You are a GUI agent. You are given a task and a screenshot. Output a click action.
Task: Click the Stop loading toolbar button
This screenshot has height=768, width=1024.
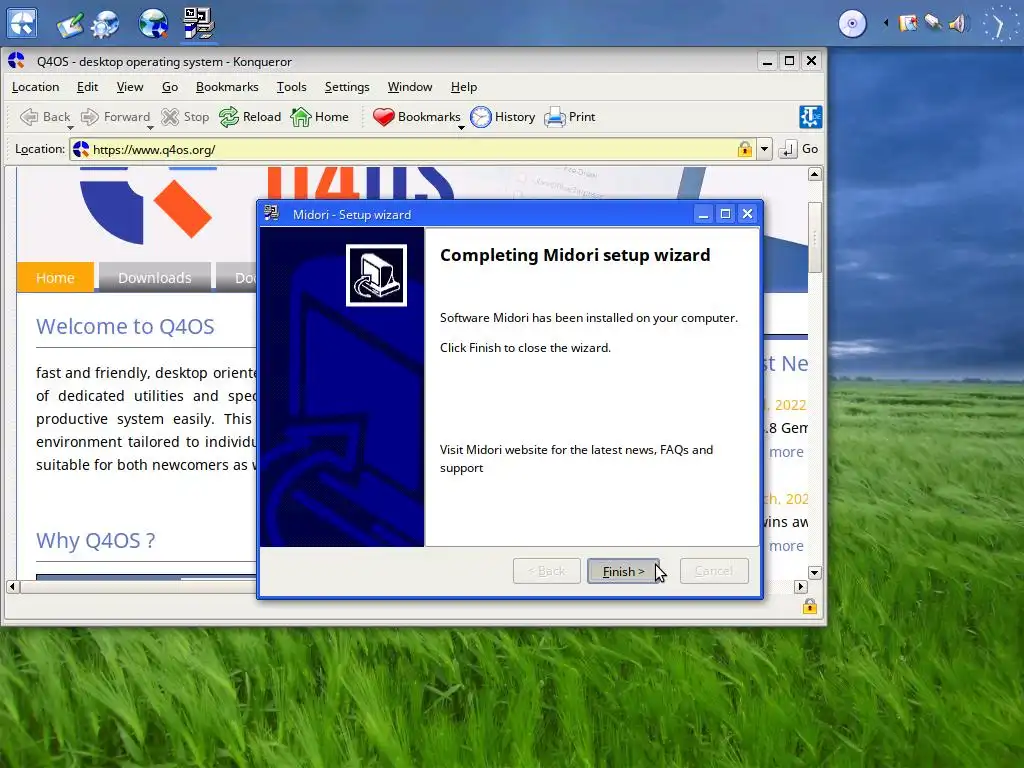(185, 117)
